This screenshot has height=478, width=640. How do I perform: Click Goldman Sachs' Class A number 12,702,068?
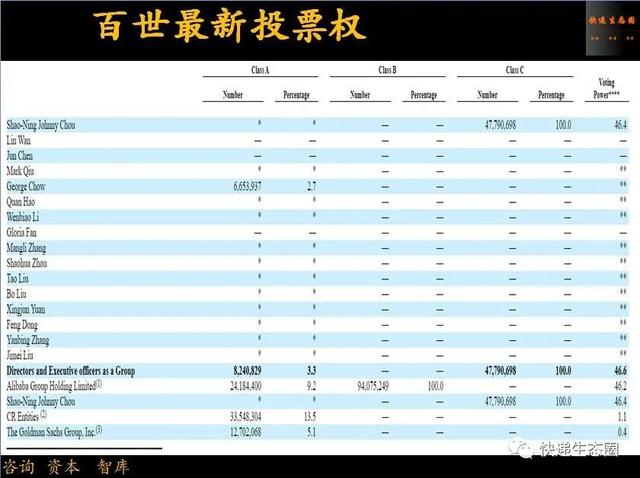pyautogui.click(x=246, y=432)
